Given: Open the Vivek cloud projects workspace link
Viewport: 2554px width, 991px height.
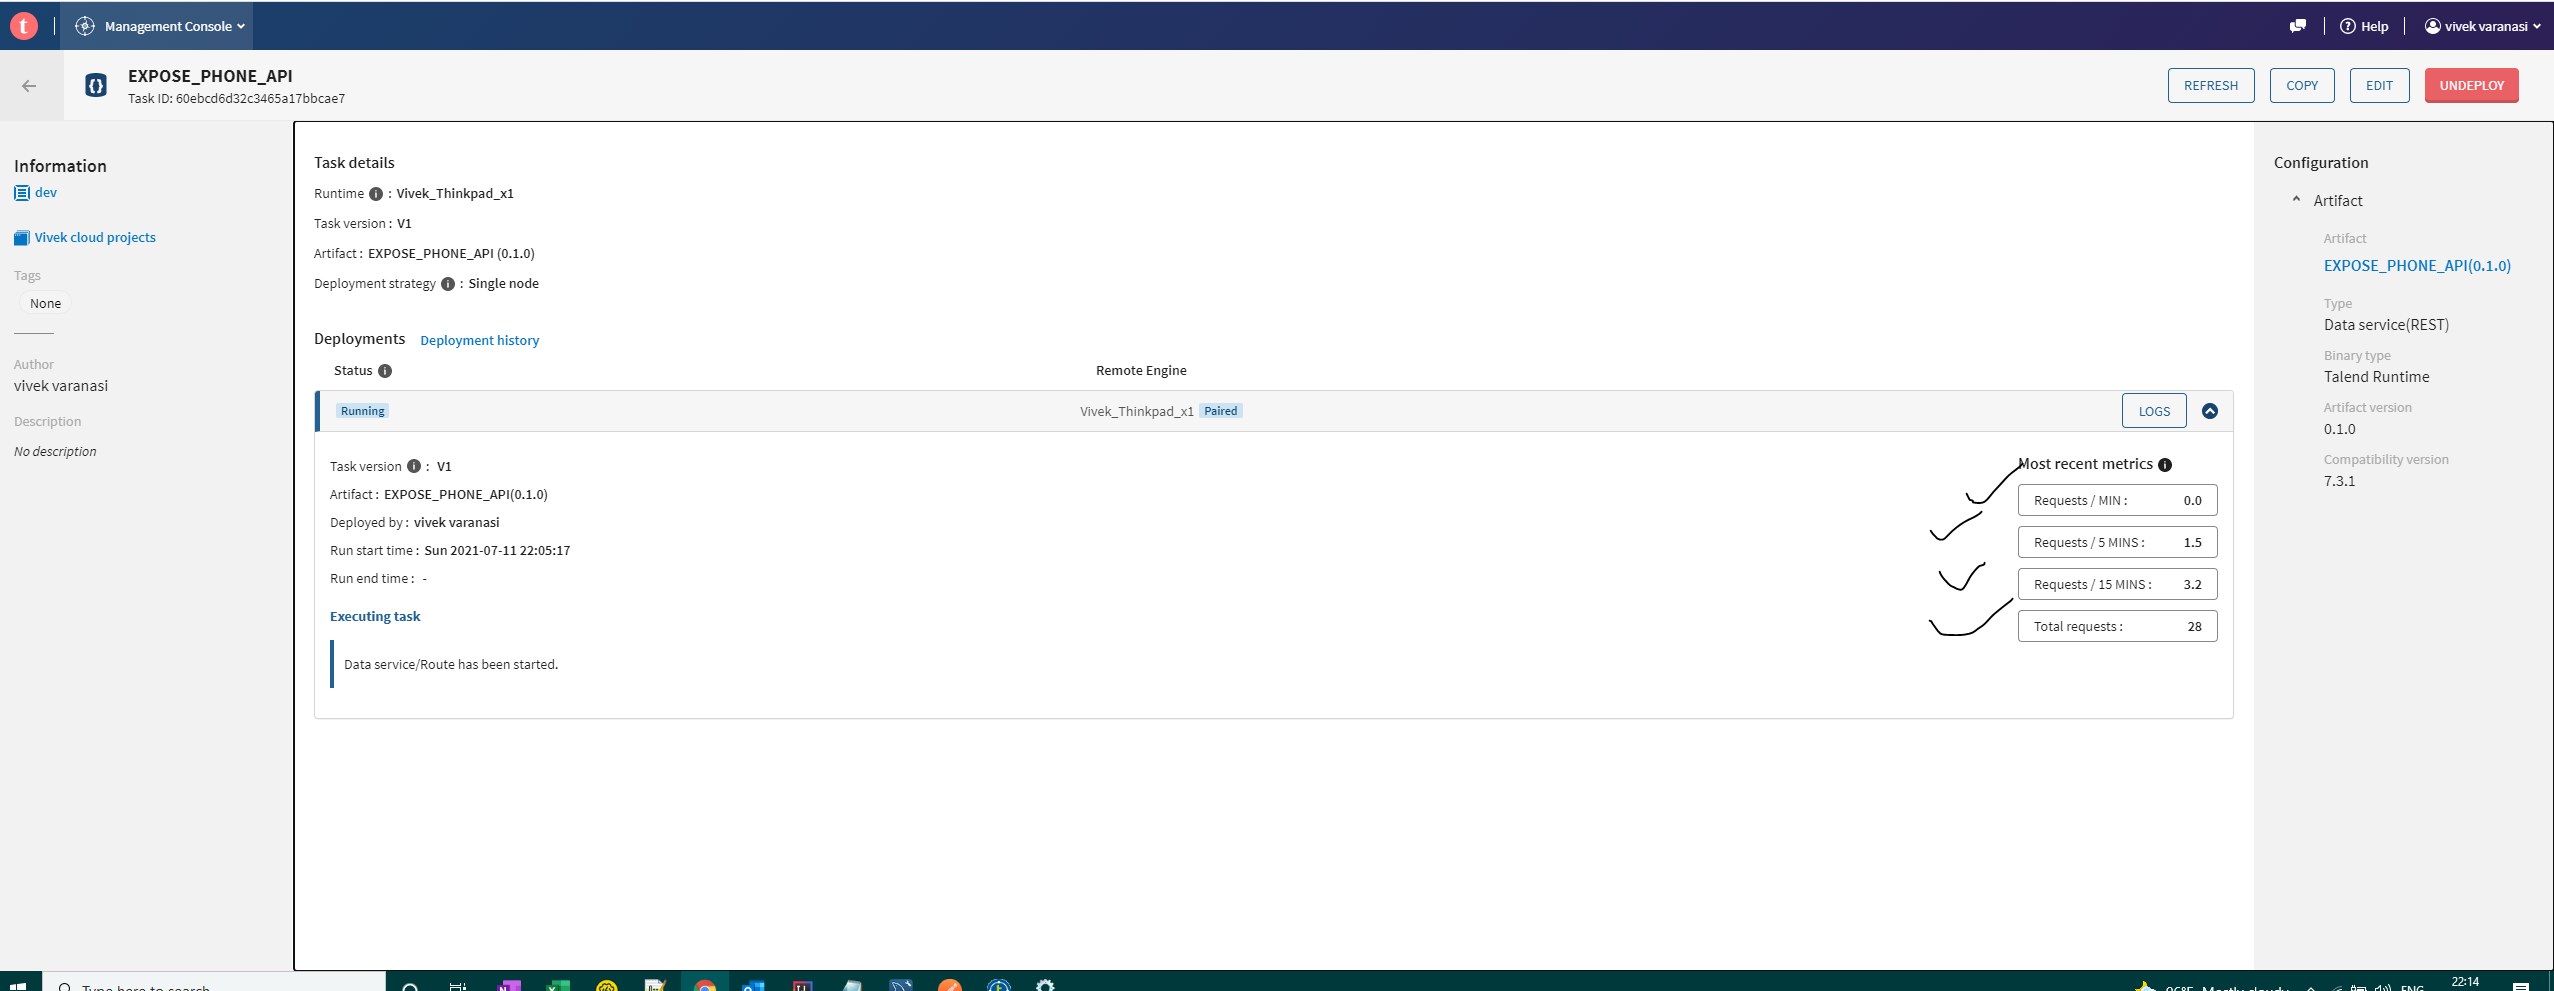Looking at the screenshot, I should (95, 238).
